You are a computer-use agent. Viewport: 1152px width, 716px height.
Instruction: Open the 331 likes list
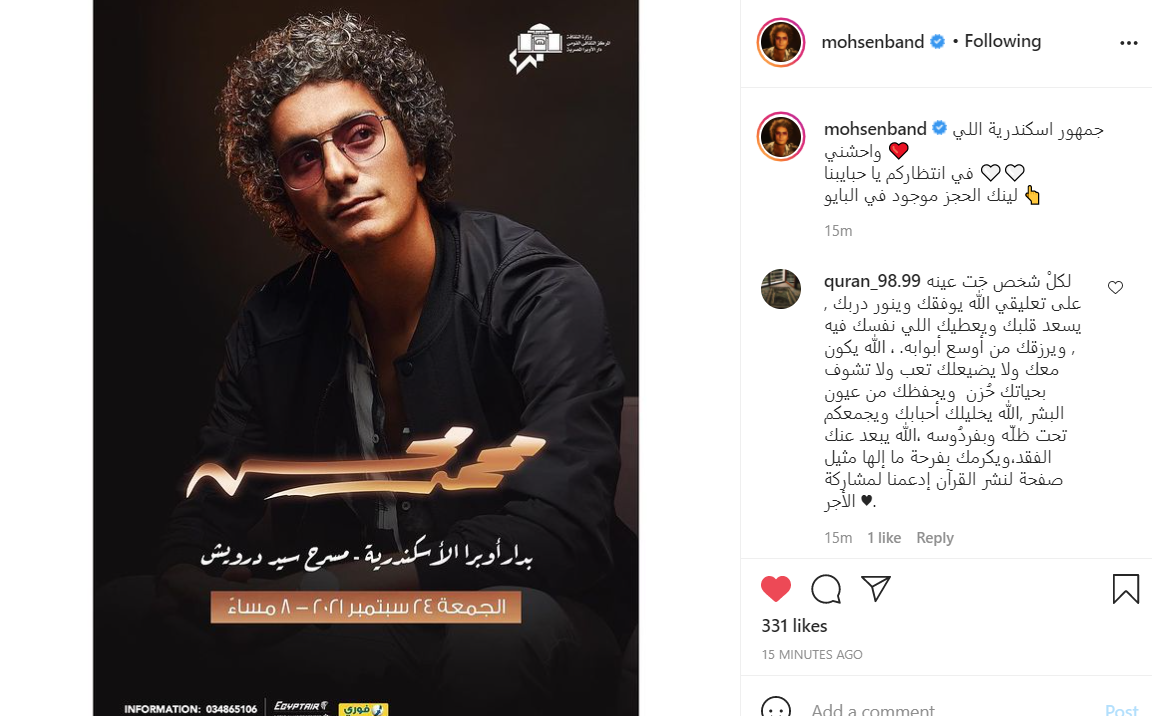[x=794, y=626]
